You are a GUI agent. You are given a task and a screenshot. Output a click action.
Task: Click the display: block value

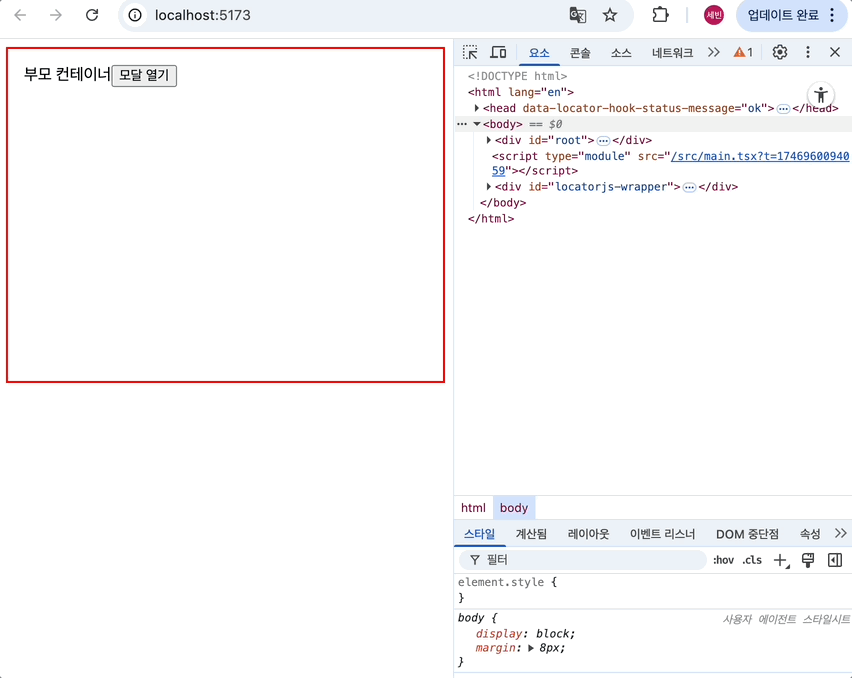(555, 634)
